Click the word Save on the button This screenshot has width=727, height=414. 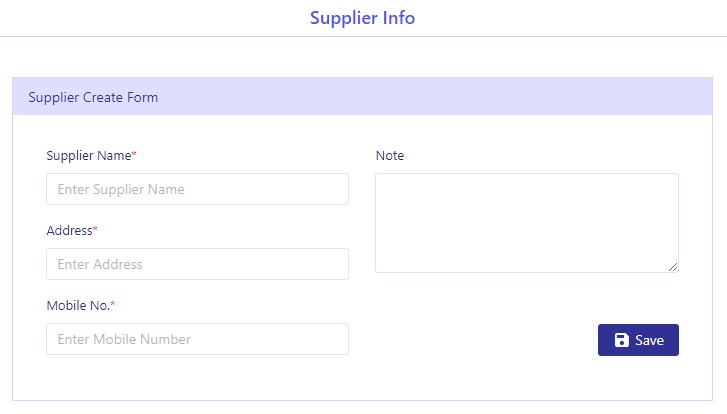(x=650, y=341)
